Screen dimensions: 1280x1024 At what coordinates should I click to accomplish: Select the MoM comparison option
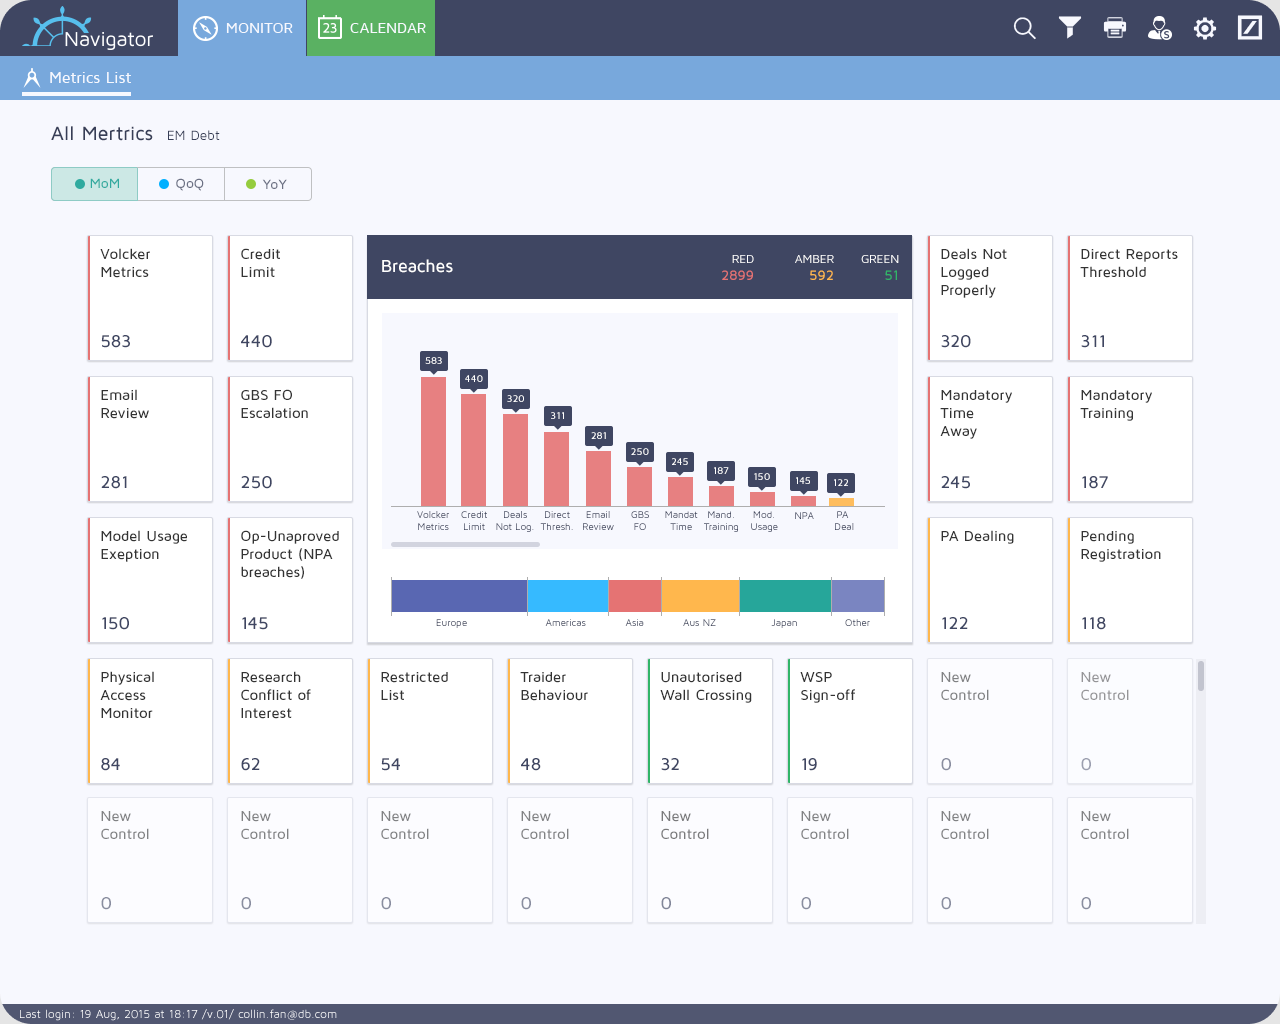(x=95, y=184)
